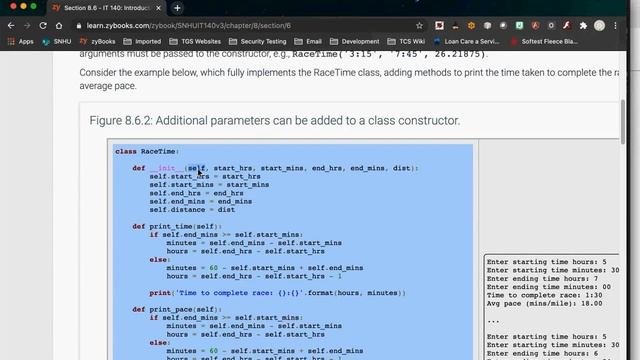Click the gray cube extension icon
Viewport: 640px width, 360px height.
coord(487,25)
